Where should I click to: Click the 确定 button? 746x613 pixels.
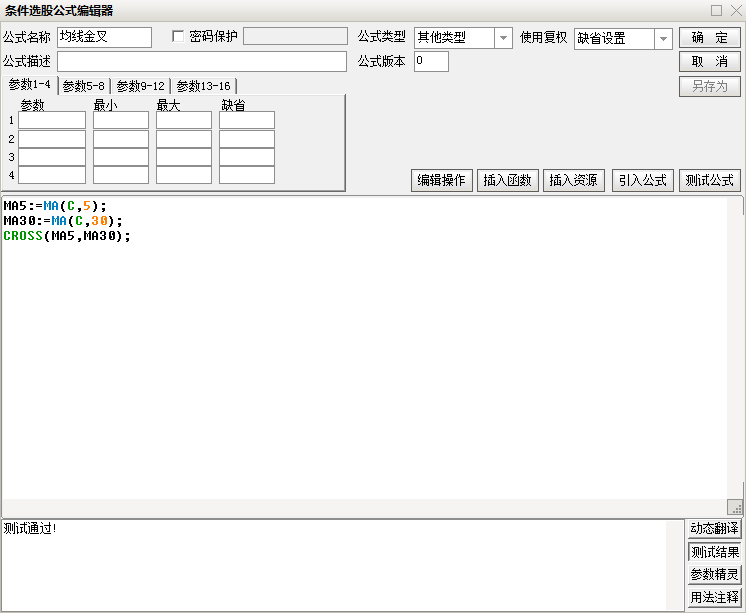tap(709, 38)
